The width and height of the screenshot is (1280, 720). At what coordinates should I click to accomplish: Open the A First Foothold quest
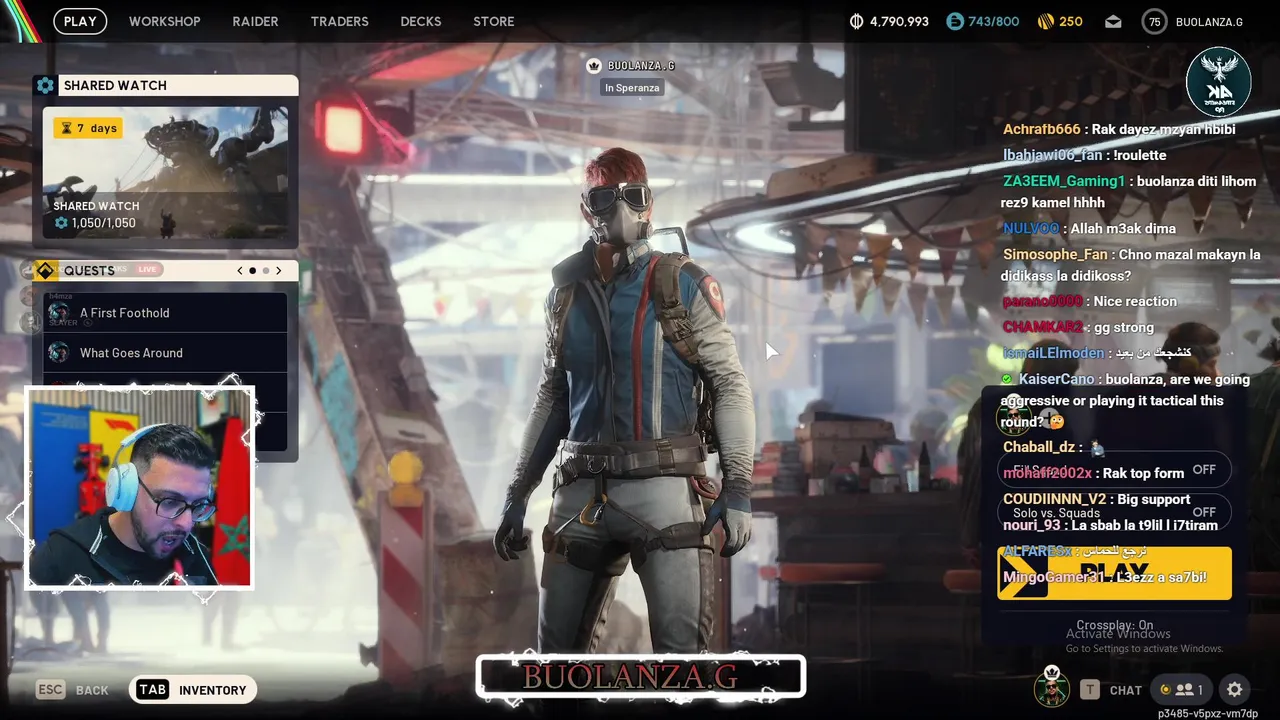pyautogui.click(x=165, y=313)
